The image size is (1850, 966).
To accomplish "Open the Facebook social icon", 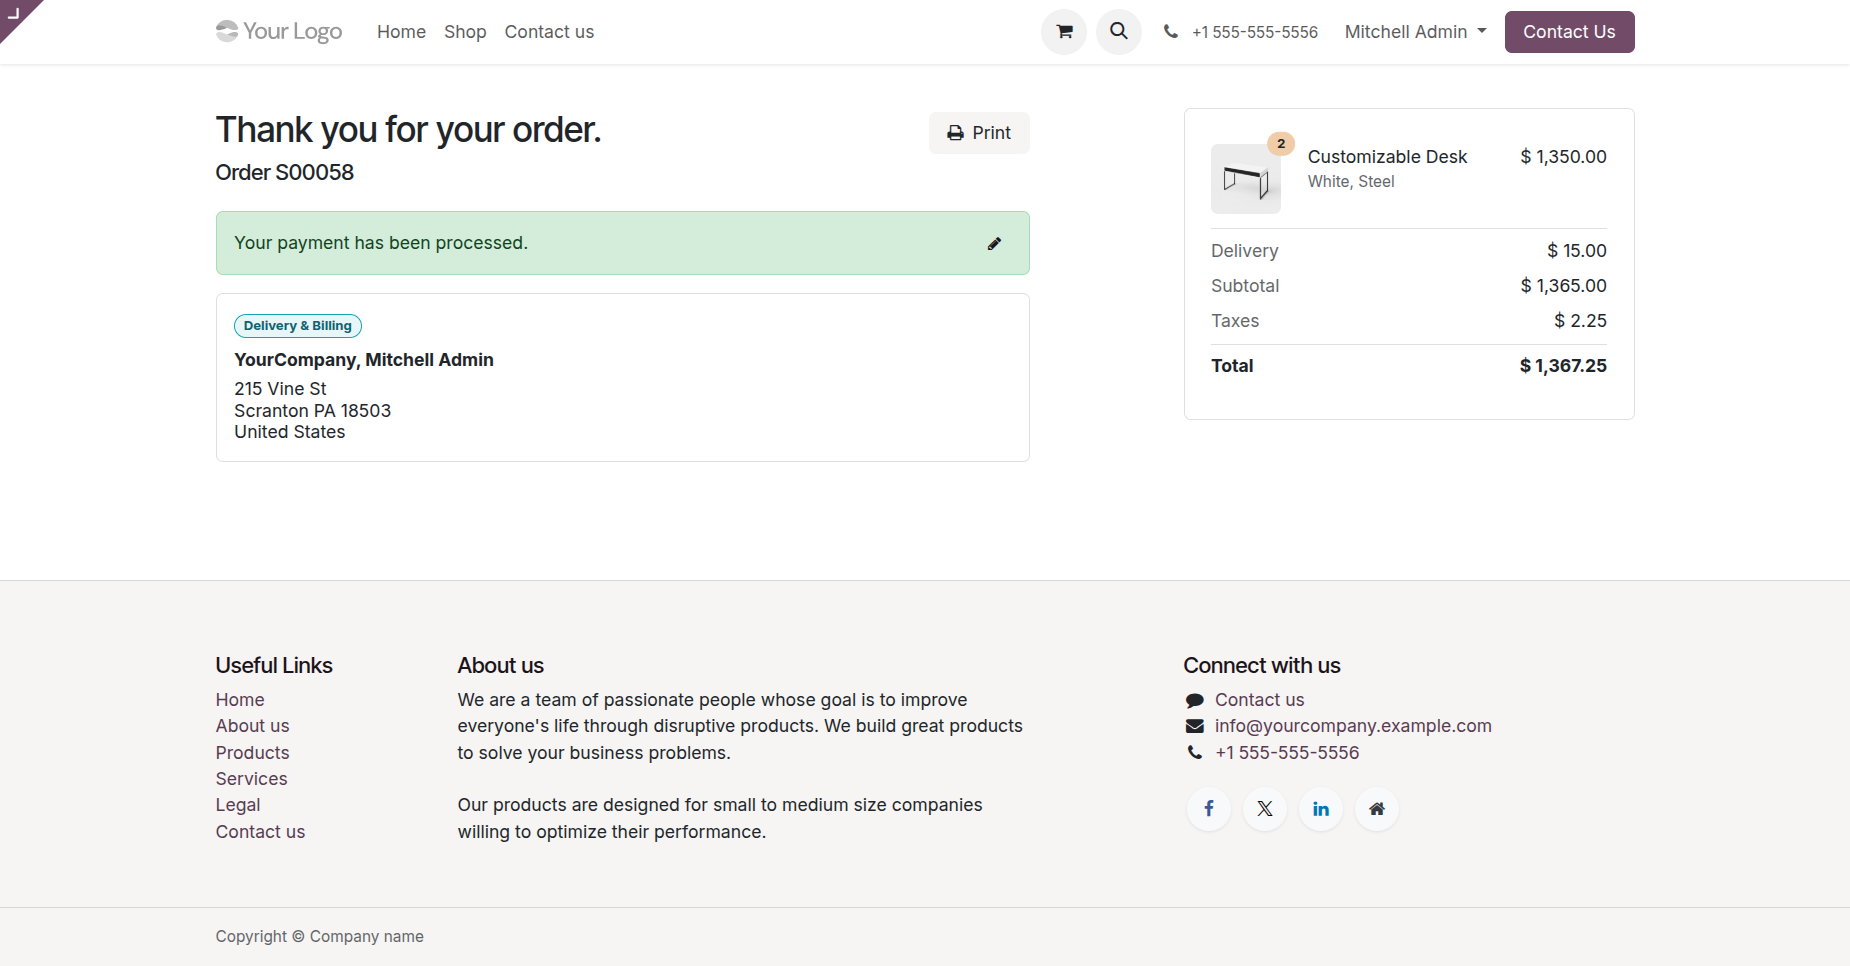I will click(x=1208, y=809).
